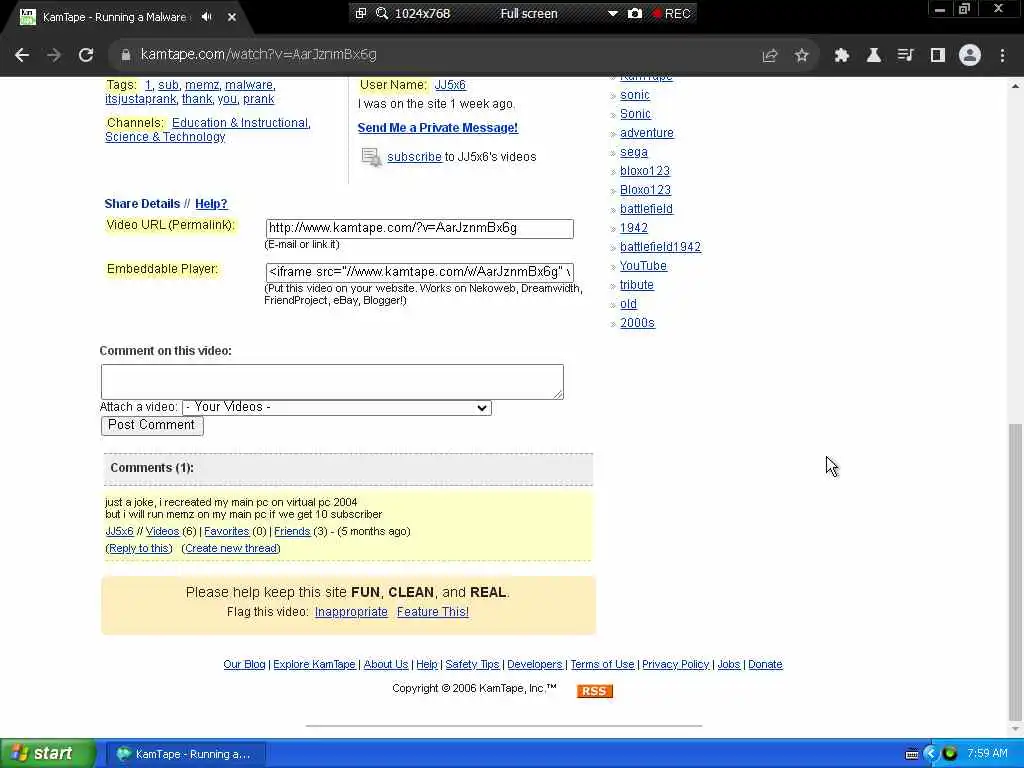
Task: Open Chrome Labs flask icon
Action: tap(873, 56)
